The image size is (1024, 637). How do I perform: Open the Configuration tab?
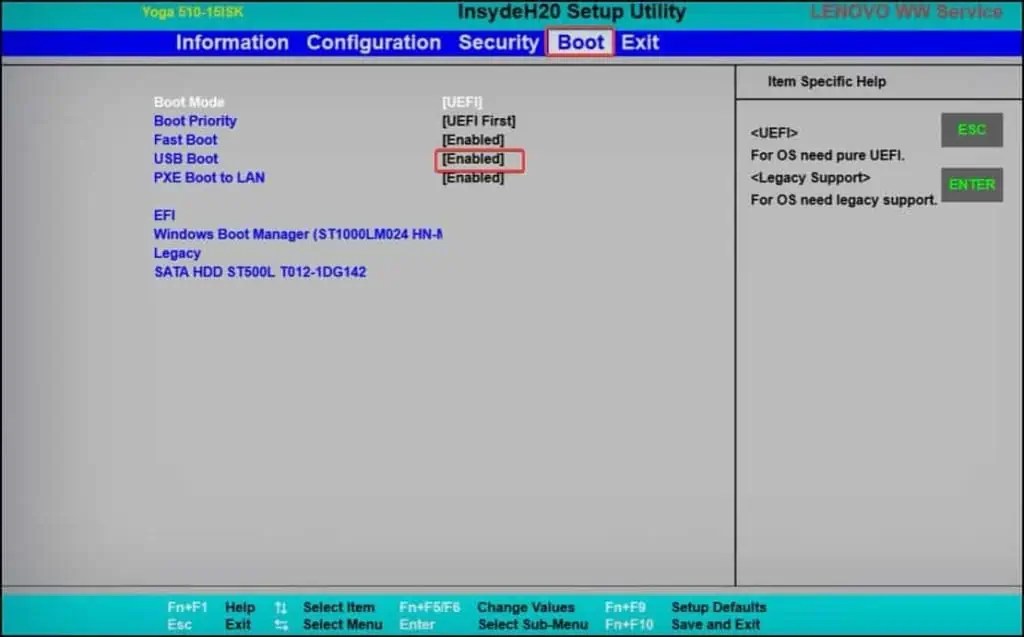pos(373,42)
